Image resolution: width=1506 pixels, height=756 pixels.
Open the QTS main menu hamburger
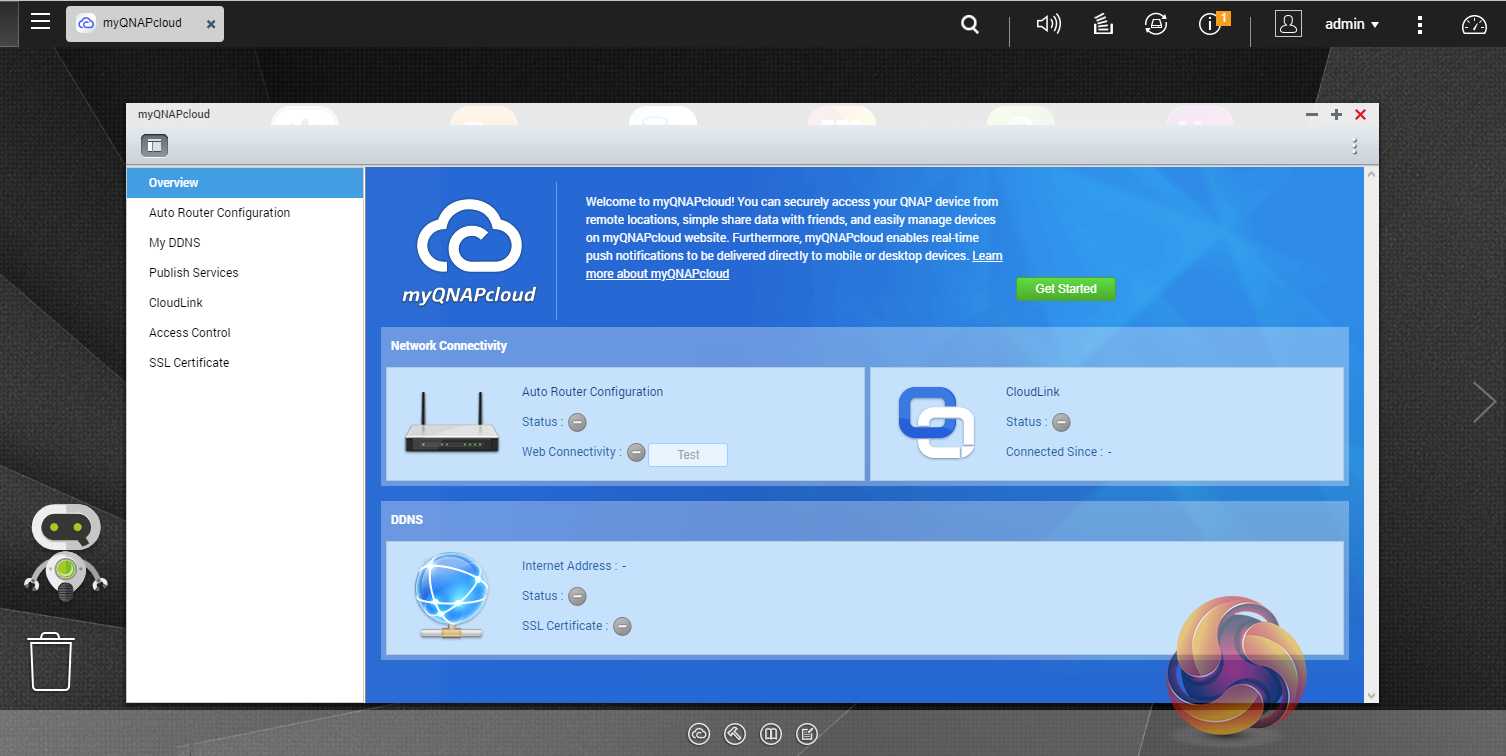(x=40, y=21)
